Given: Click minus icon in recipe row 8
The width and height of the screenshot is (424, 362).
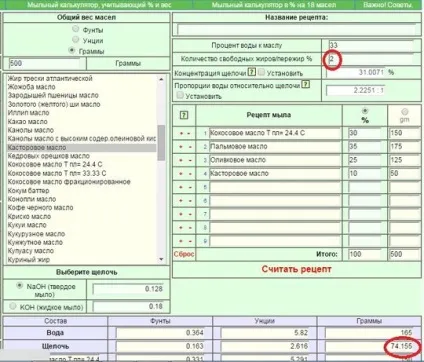Looking at the screenshot, I should (x=189, y=228).
